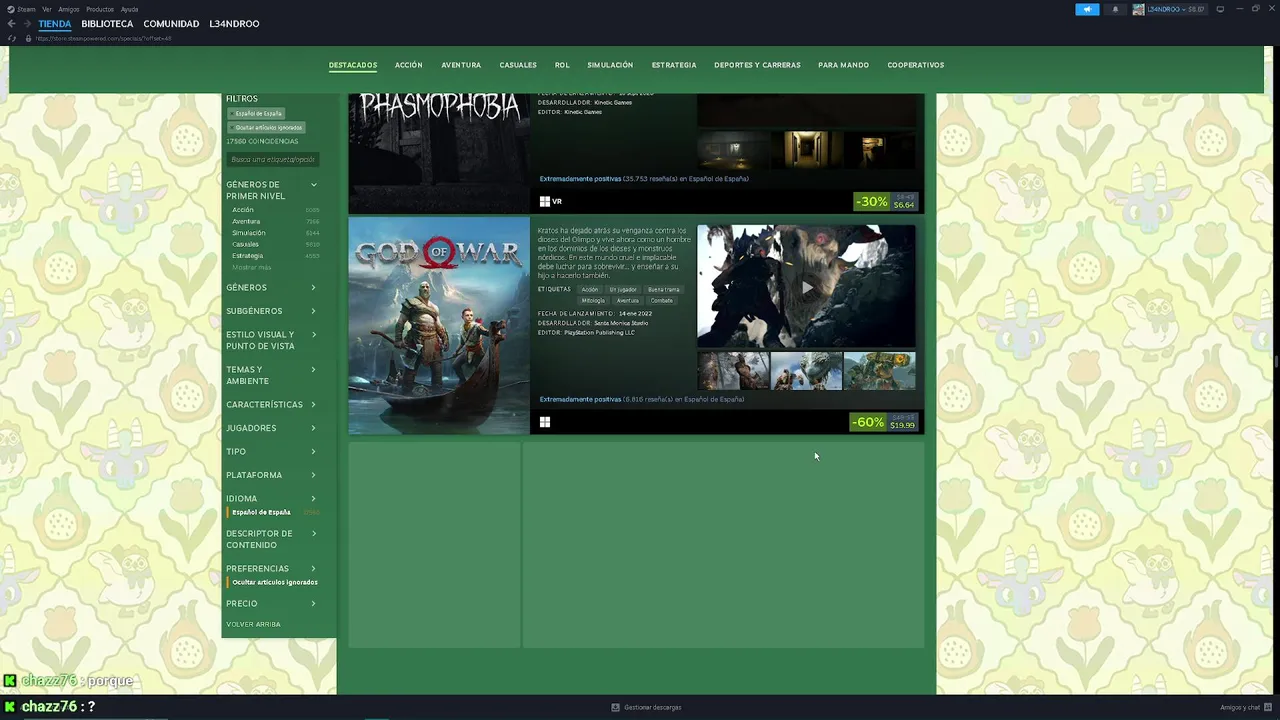The height and width of the screenshot is (720, 1280).
Task: Click Mostrar más under top-level genres
Action: (252, 267)
